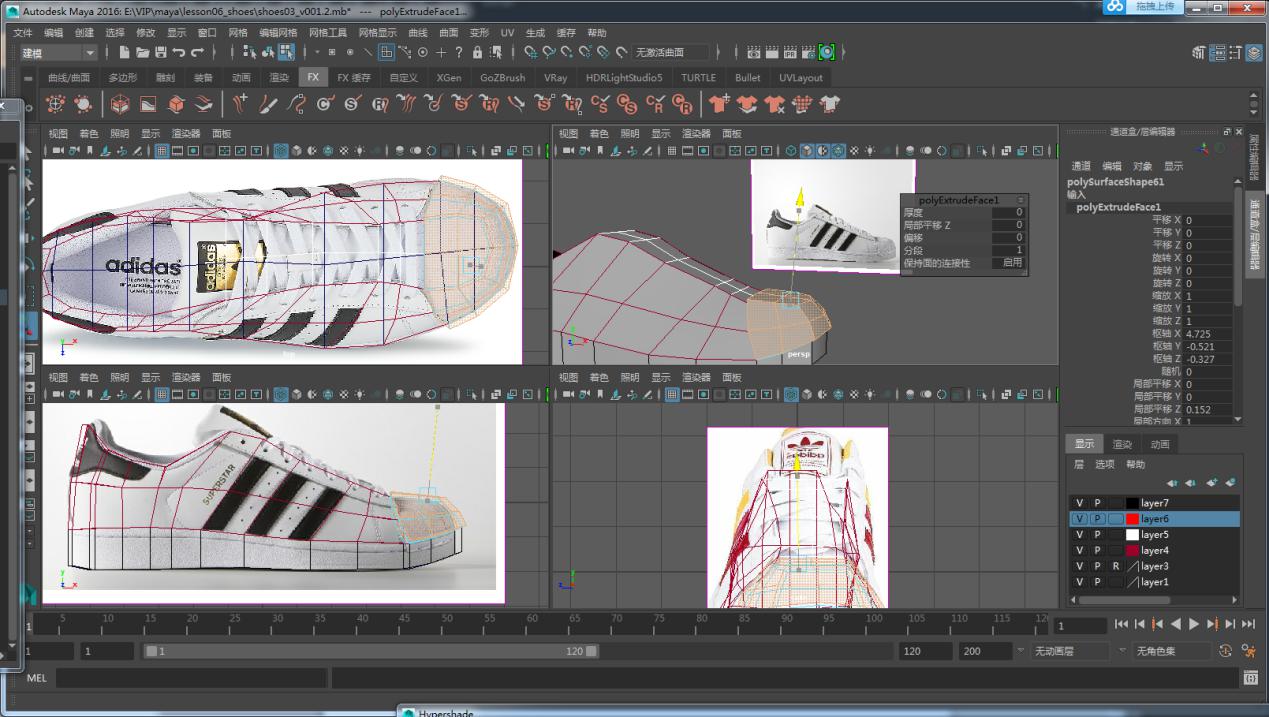
Task: Click the Open Scene folder icon
Action: coord(143,52)
